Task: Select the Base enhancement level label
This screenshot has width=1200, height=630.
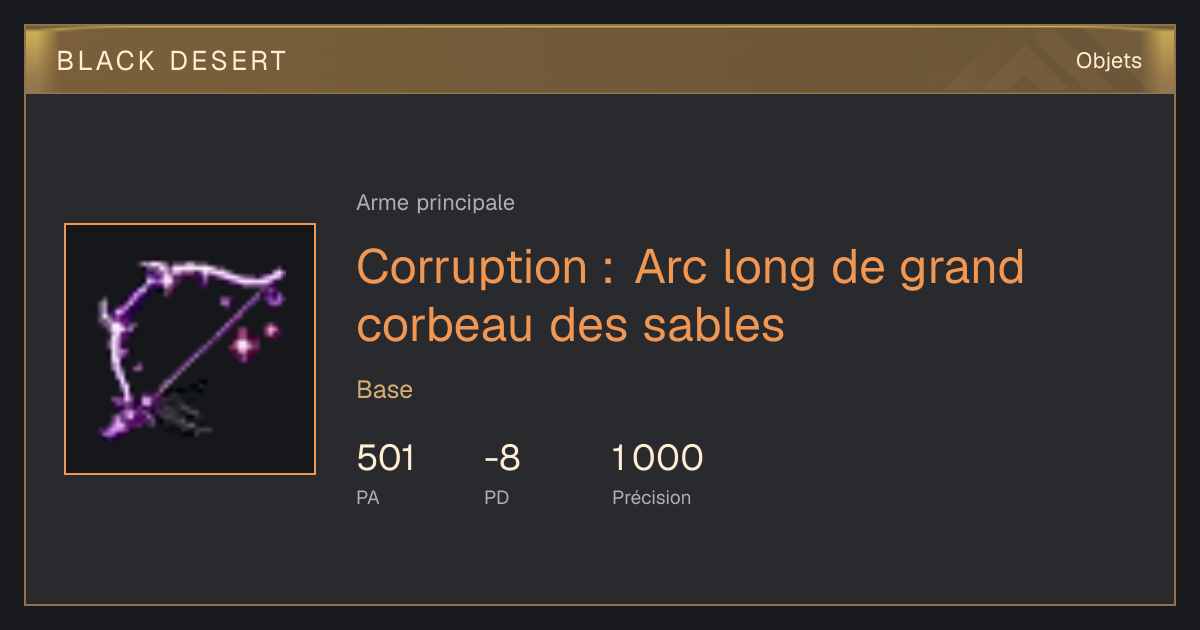Action: 385,390
